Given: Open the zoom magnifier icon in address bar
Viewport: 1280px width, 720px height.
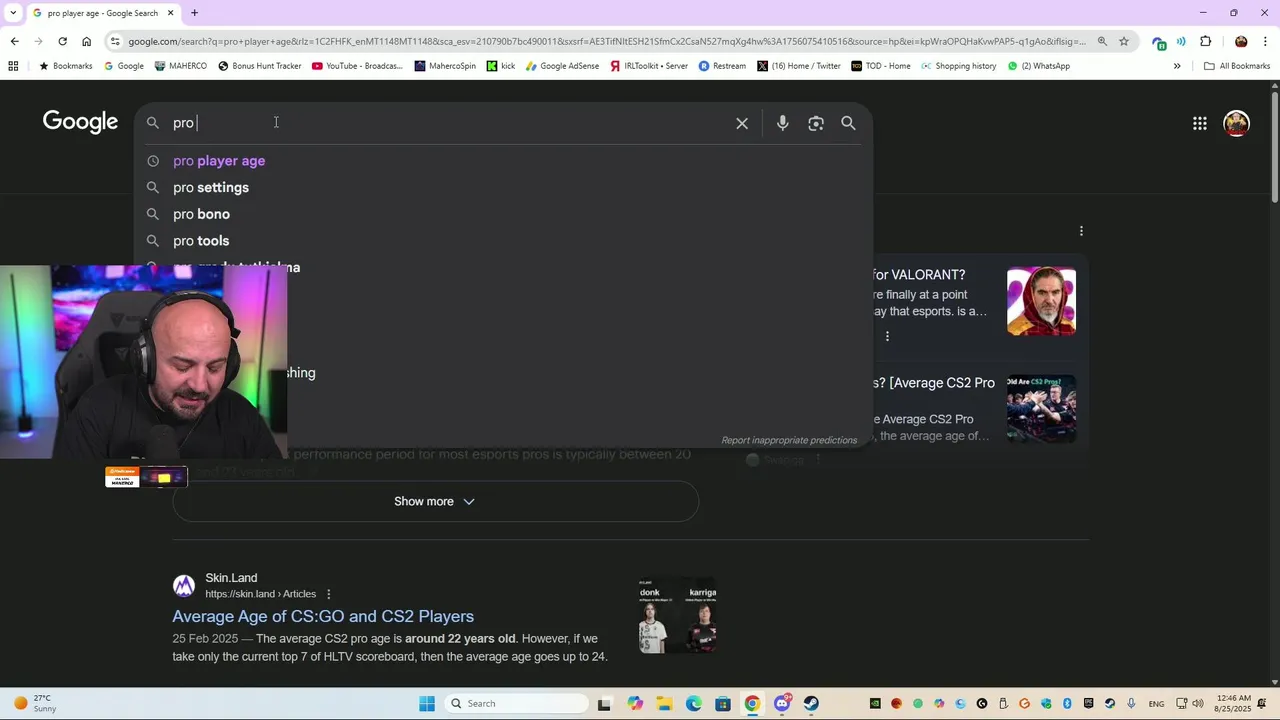Looking at the screenshot, I should (x=1102, y=41).
